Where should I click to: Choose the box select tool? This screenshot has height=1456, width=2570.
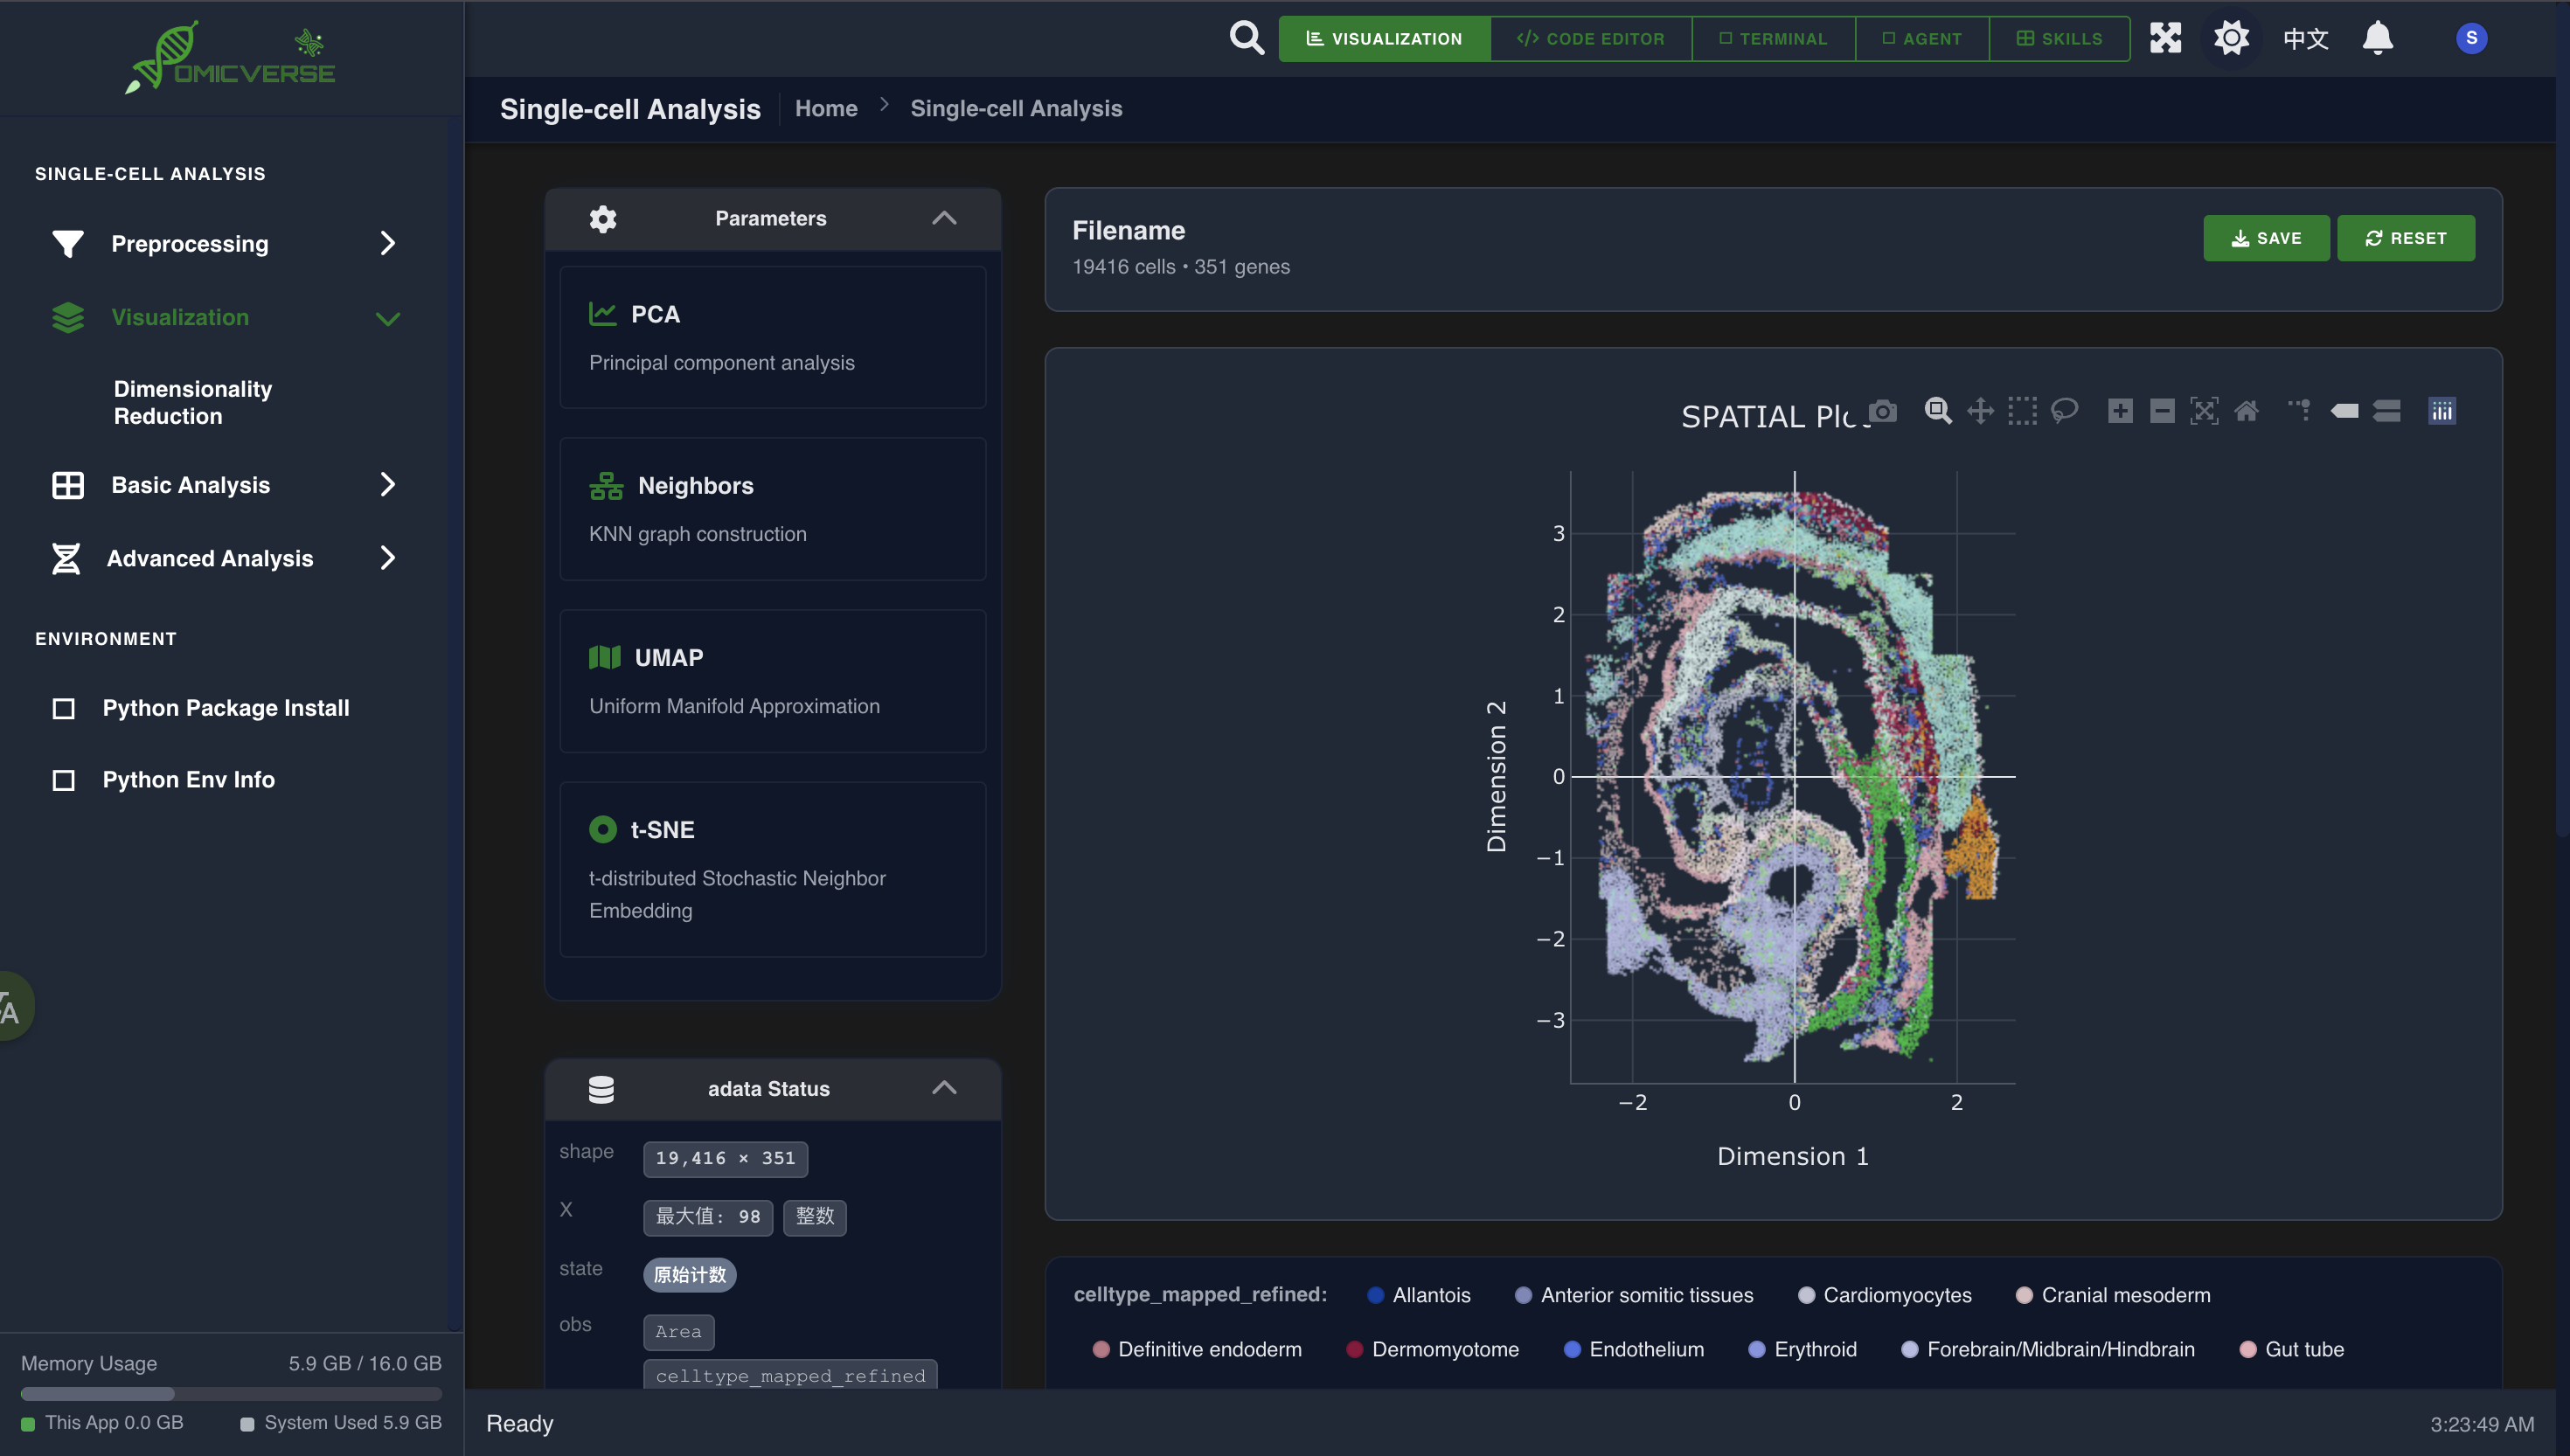click(x=2022, y=411)
